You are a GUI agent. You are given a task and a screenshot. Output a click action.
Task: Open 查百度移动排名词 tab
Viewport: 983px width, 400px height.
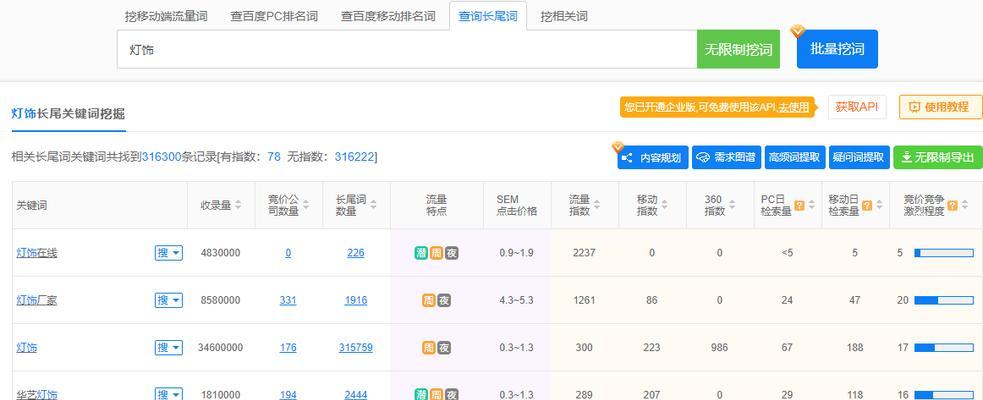pyautogui.click(x=388, y=16)
